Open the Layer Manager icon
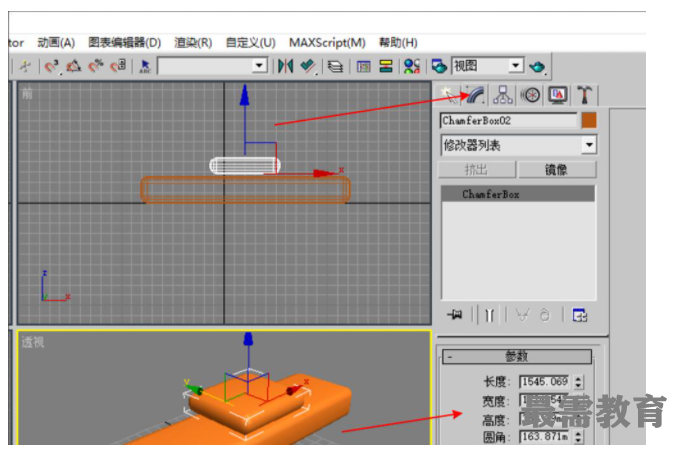 click(335, 67)
